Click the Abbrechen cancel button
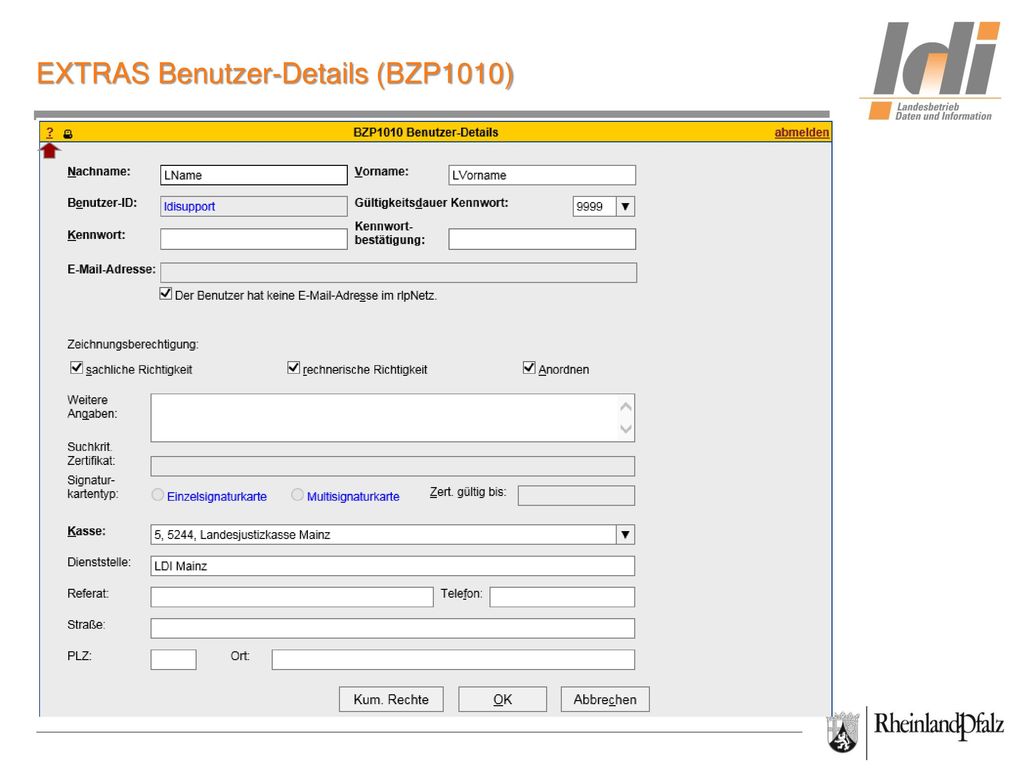The width and height of the screenshot is (1024, 768). point(605,699)
